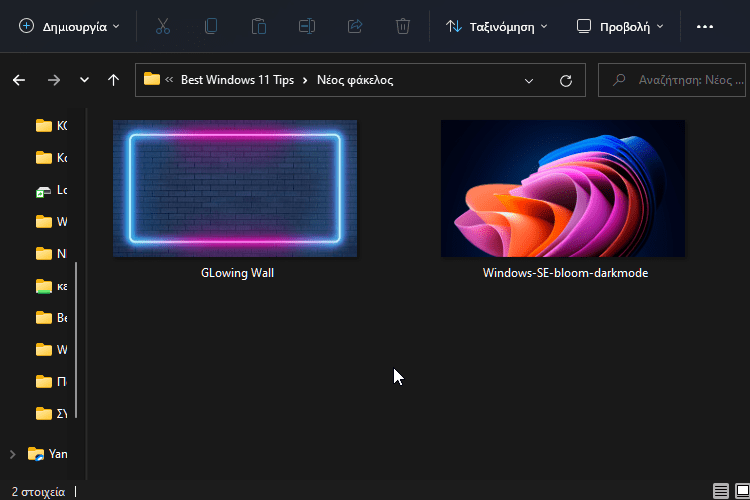Click Best Windows 11 Tips breadcrumb
Viewport: 750px width, 500px height.
237,80
